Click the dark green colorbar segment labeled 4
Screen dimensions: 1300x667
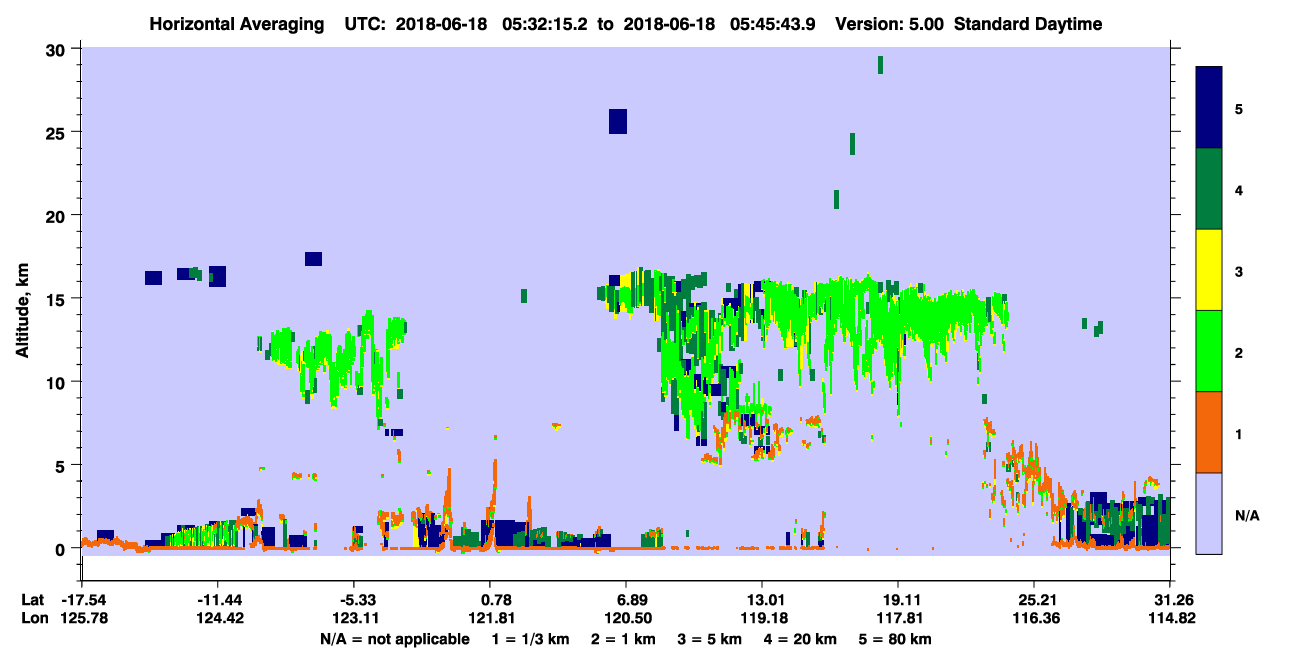pos(1209,189)
